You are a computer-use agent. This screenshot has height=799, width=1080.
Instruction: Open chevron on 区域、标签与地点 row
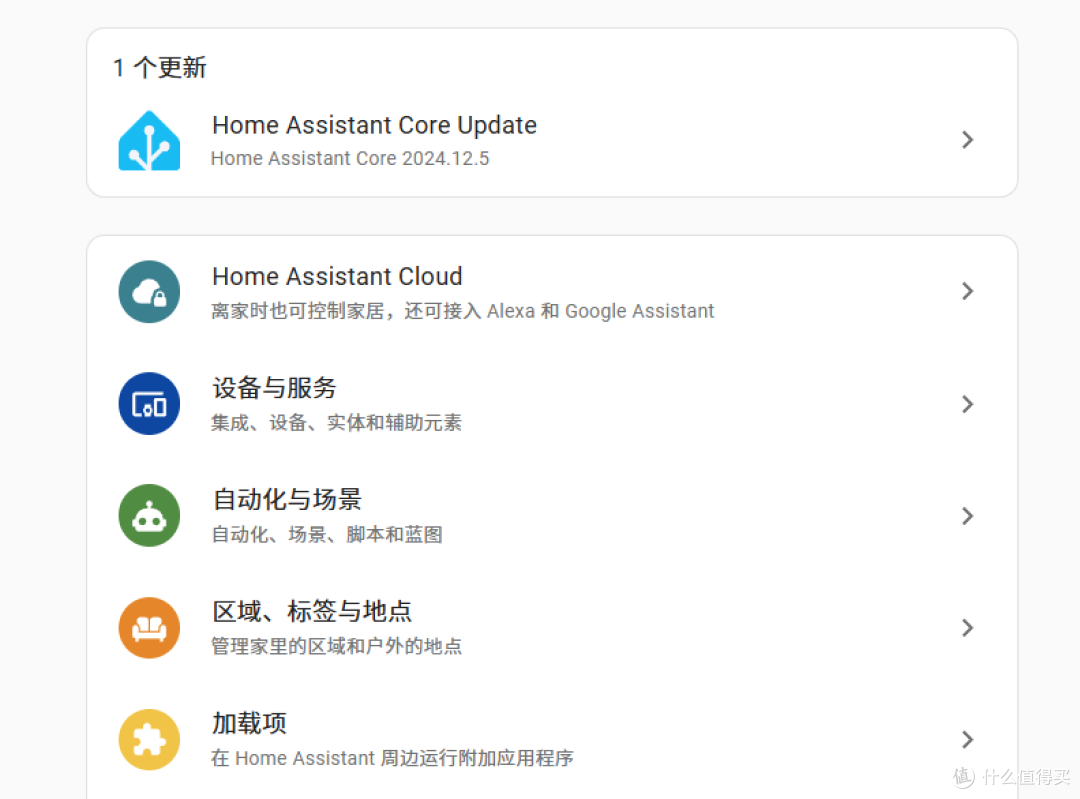point(968,627)
